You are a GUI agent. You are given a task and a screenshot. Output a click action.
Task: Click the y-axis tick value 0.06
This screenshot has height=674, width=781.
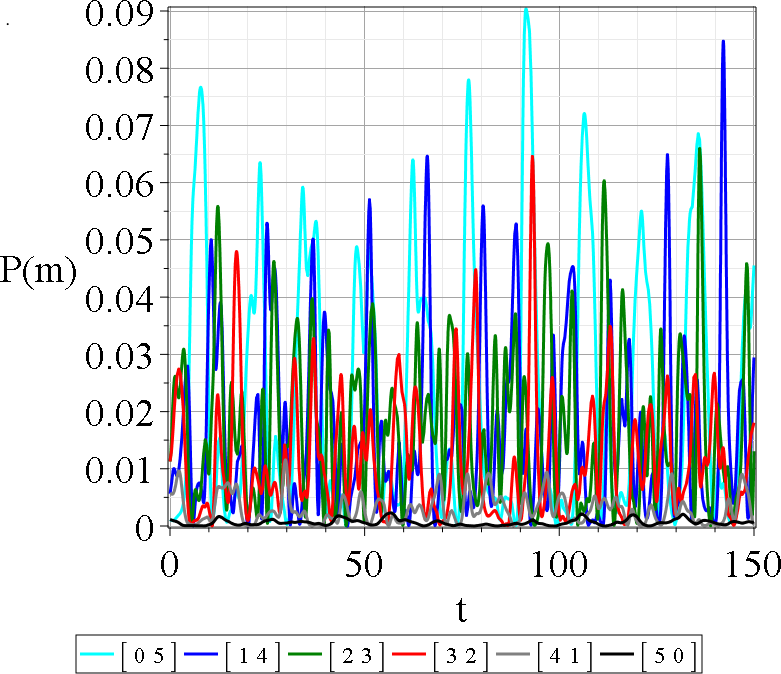click(x=120, y=184)
